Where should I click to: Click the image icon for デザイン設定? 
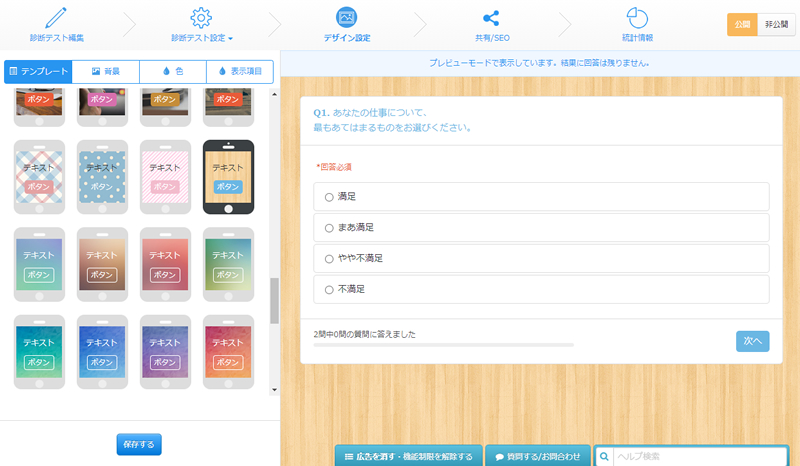[347, 18]
